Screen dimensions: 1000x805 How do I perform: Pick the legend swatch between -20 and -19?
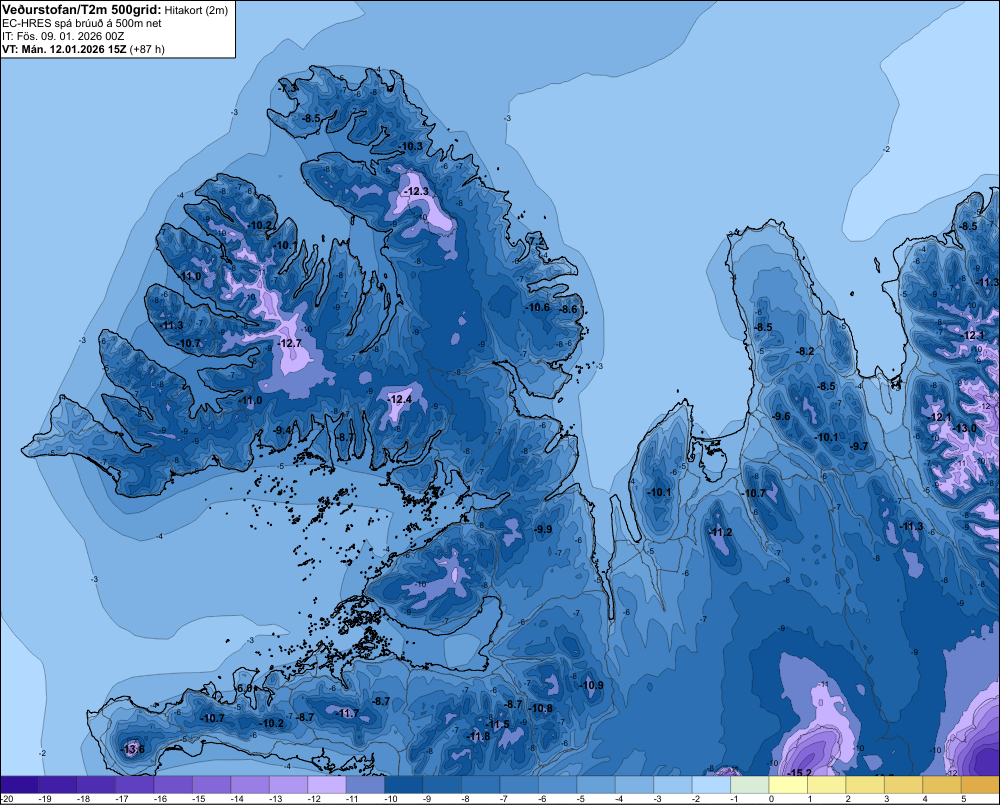[19, 785]
